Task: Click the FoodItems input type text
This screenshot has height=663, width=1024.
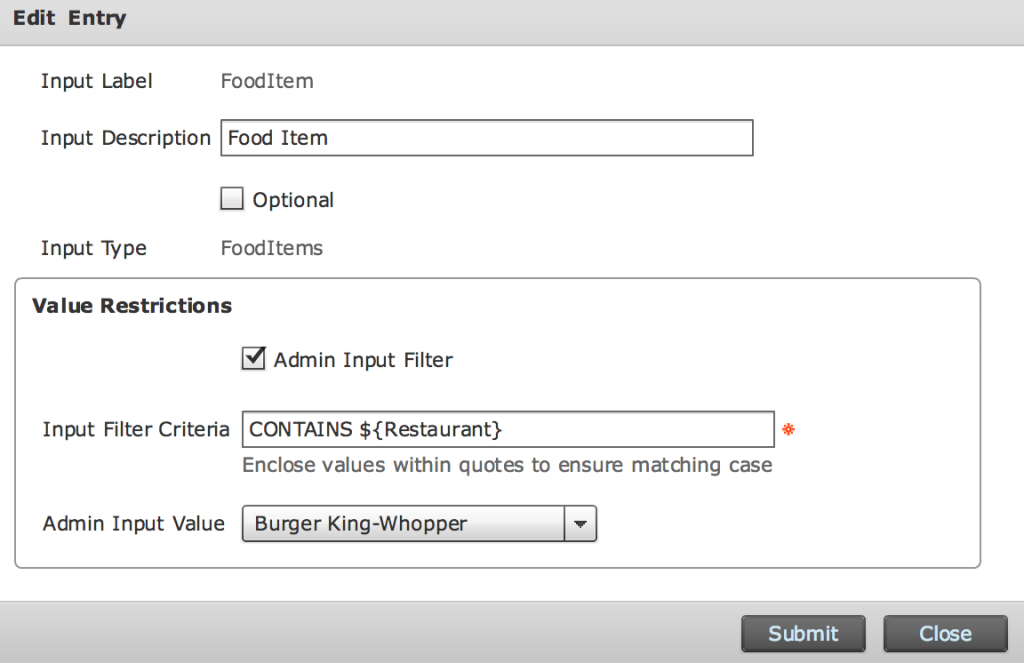Action: [271, 248]
